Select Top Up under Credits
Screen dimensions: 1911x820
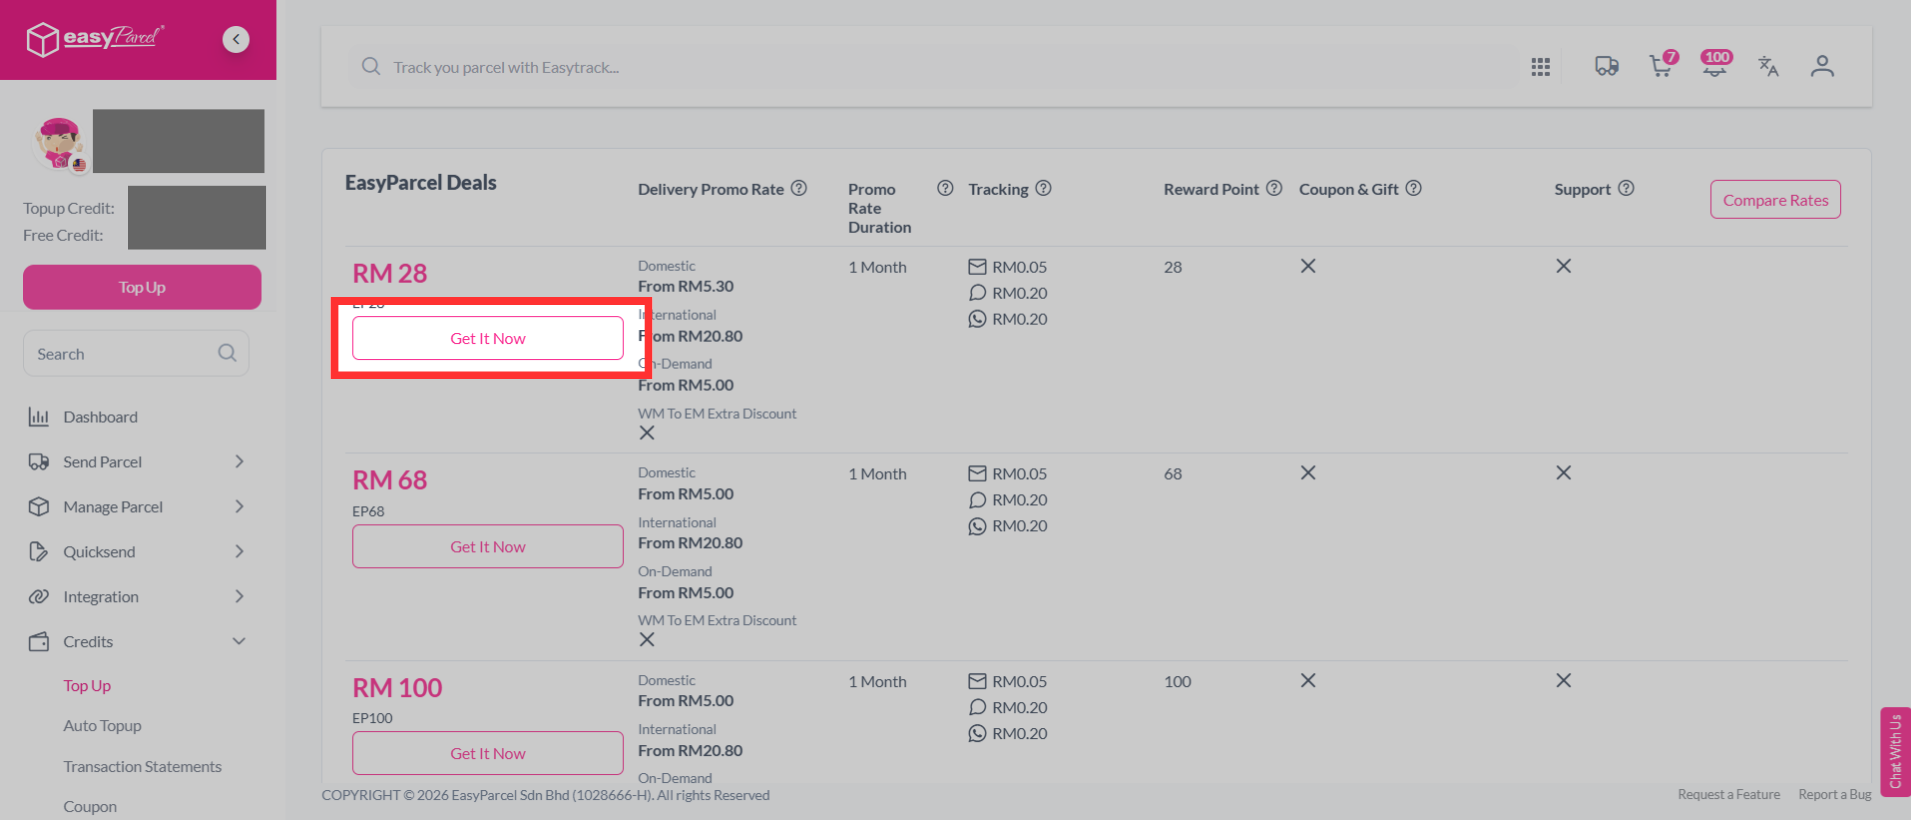87,686
